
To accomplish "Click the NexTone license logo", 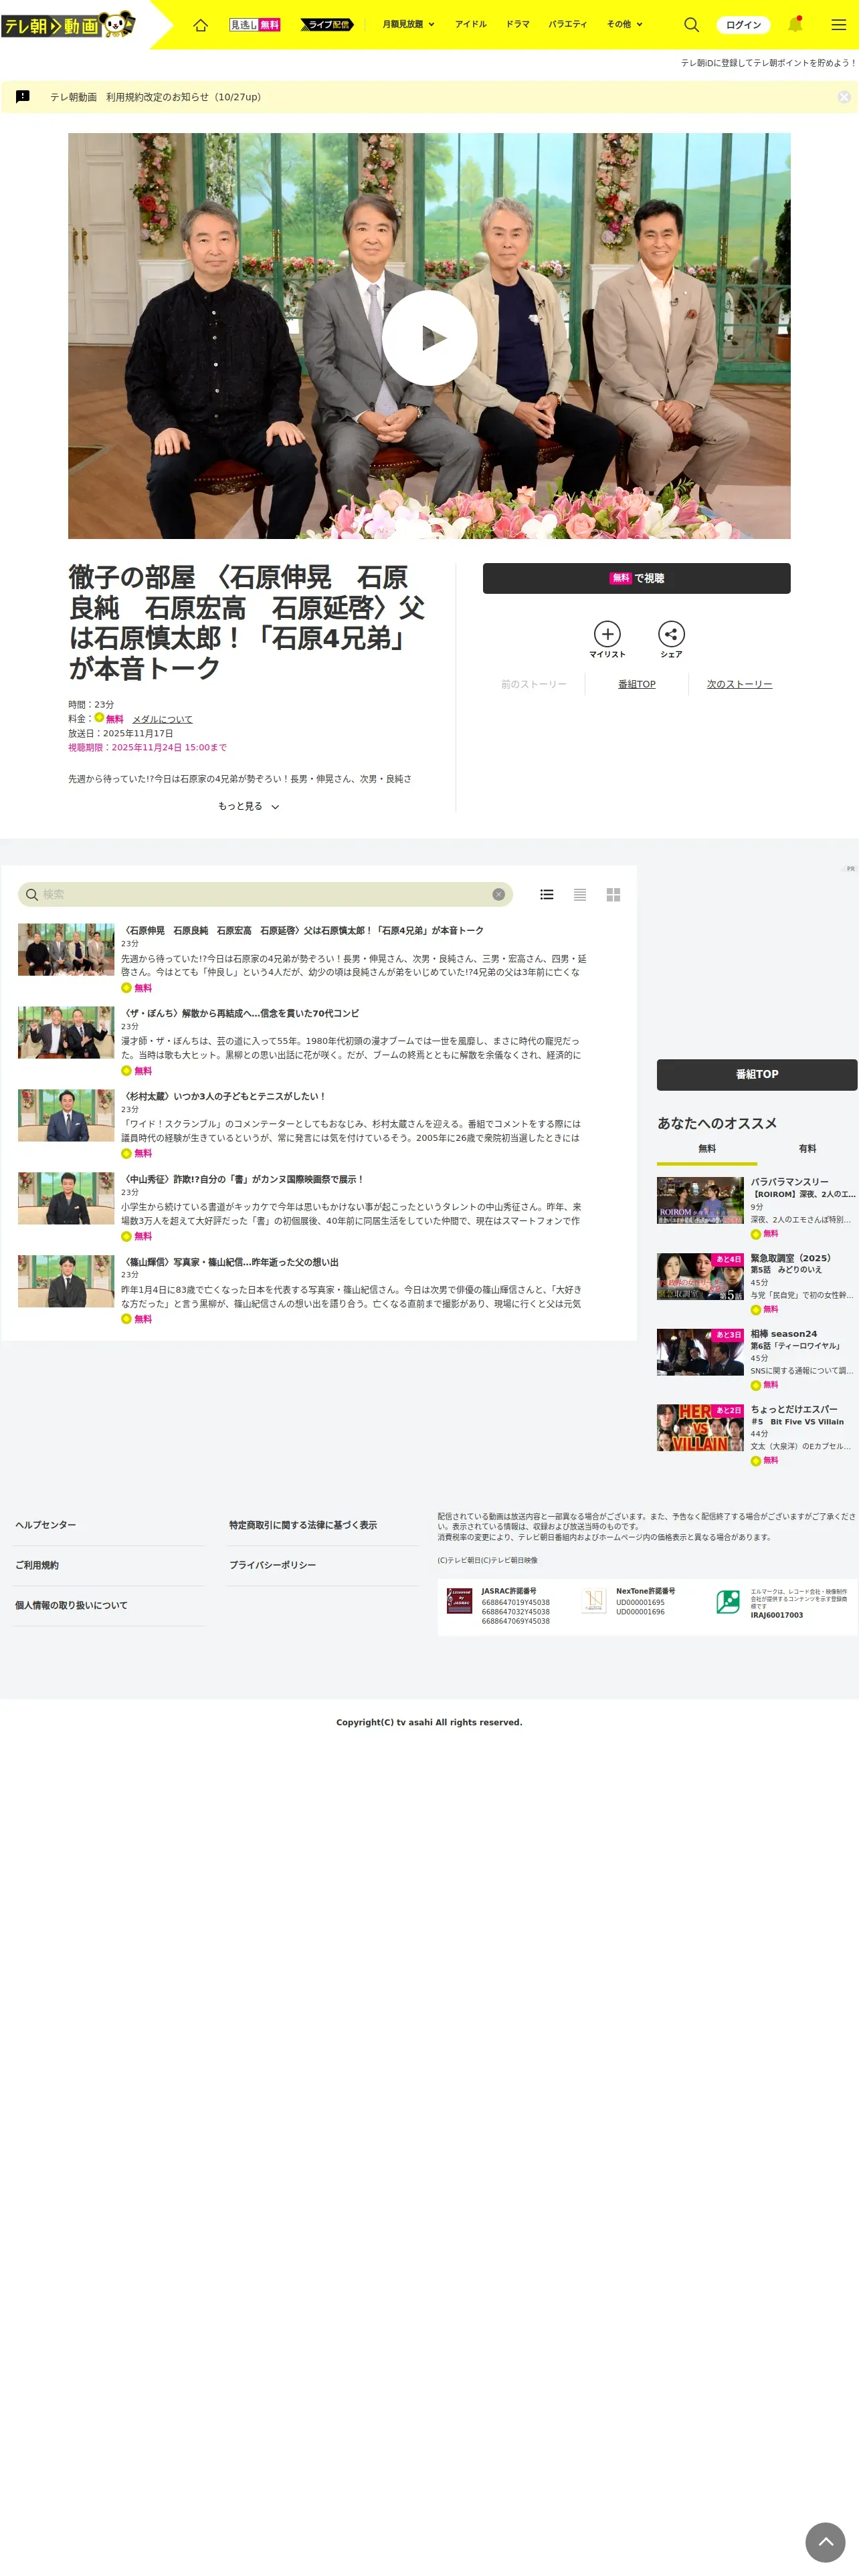I will pos(594,1601).
